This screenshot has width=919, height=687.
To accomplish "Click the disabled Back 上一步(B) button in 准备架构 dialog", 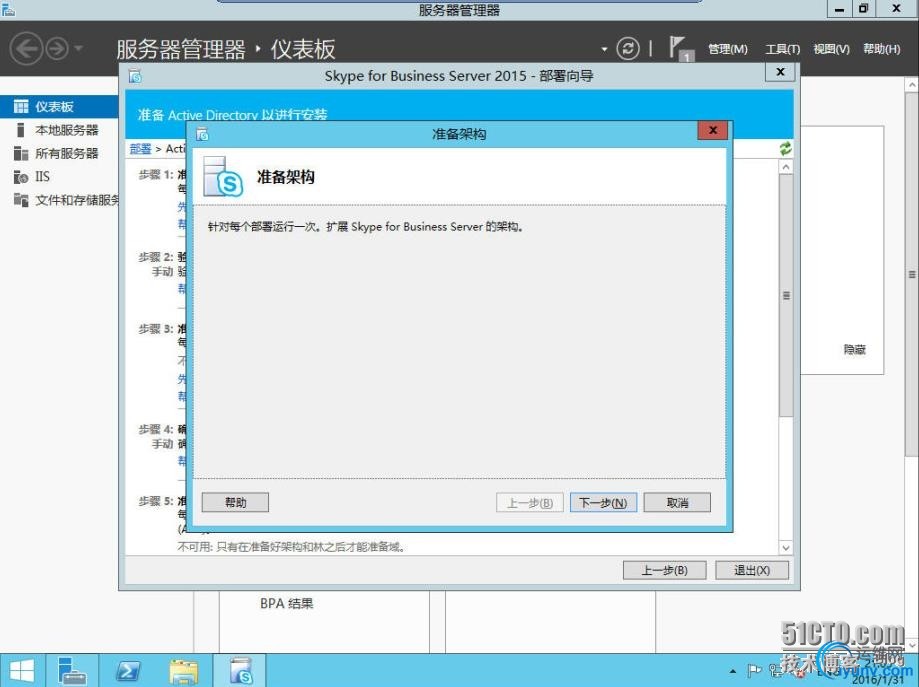I will [x=530, y=502].
